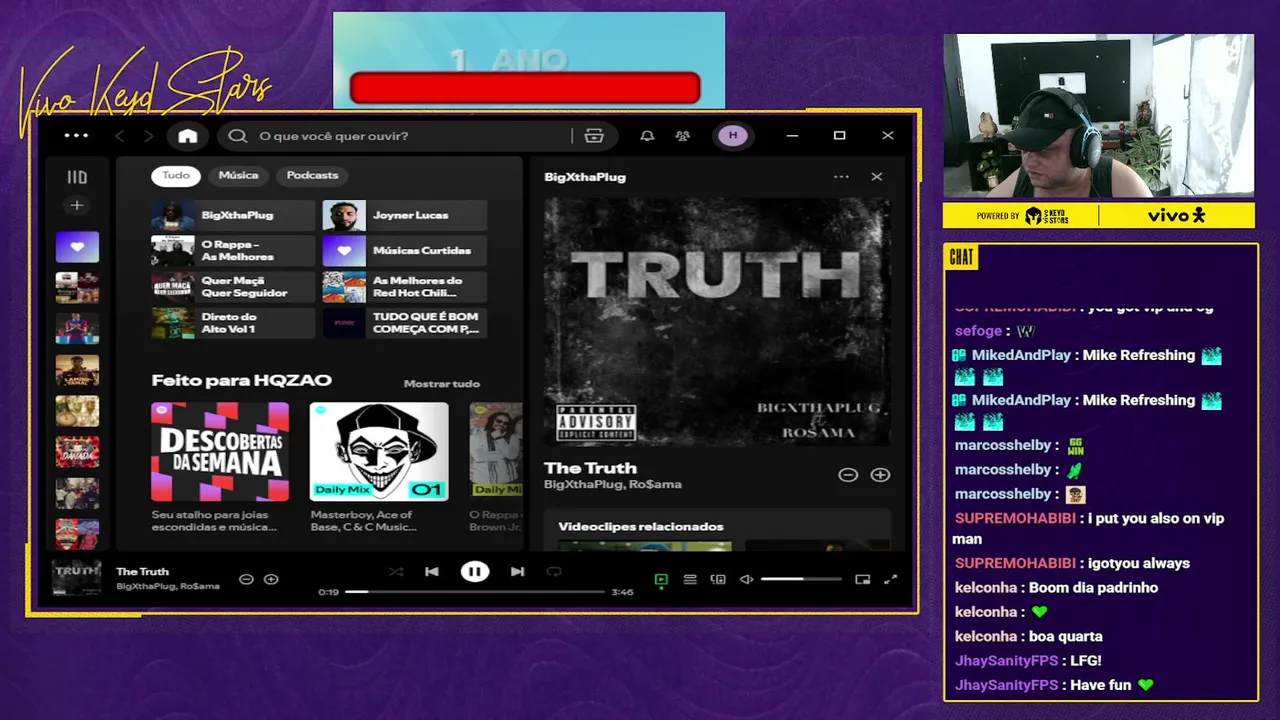
Task: Create a playlist with the plus icon
Action: click(x=77, y=205)
